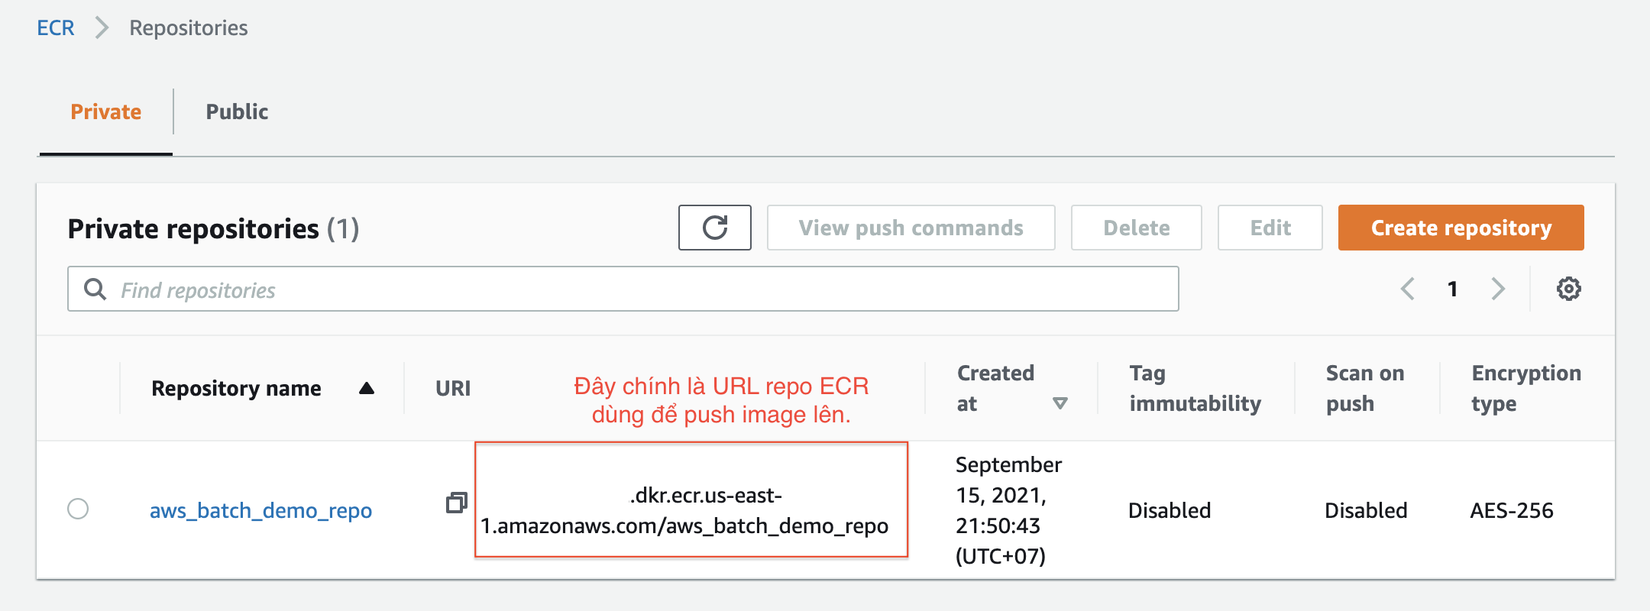The image size is (1650, 611).
Task: Select the aws_batch_demo_repo radio button
Action: [x=78, y=509]
